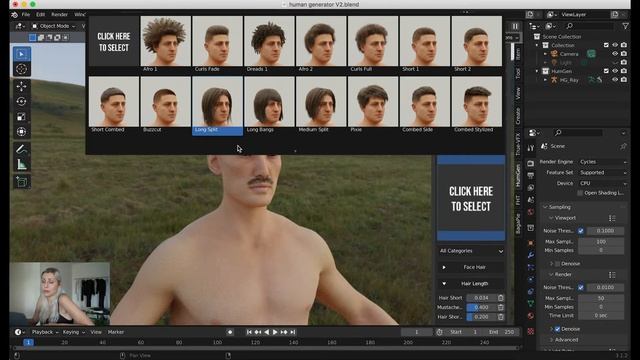This screenshot has width=640, height=360.
Task: Click the outliner filter funnel icon
Action: click(x=625, y=26)
